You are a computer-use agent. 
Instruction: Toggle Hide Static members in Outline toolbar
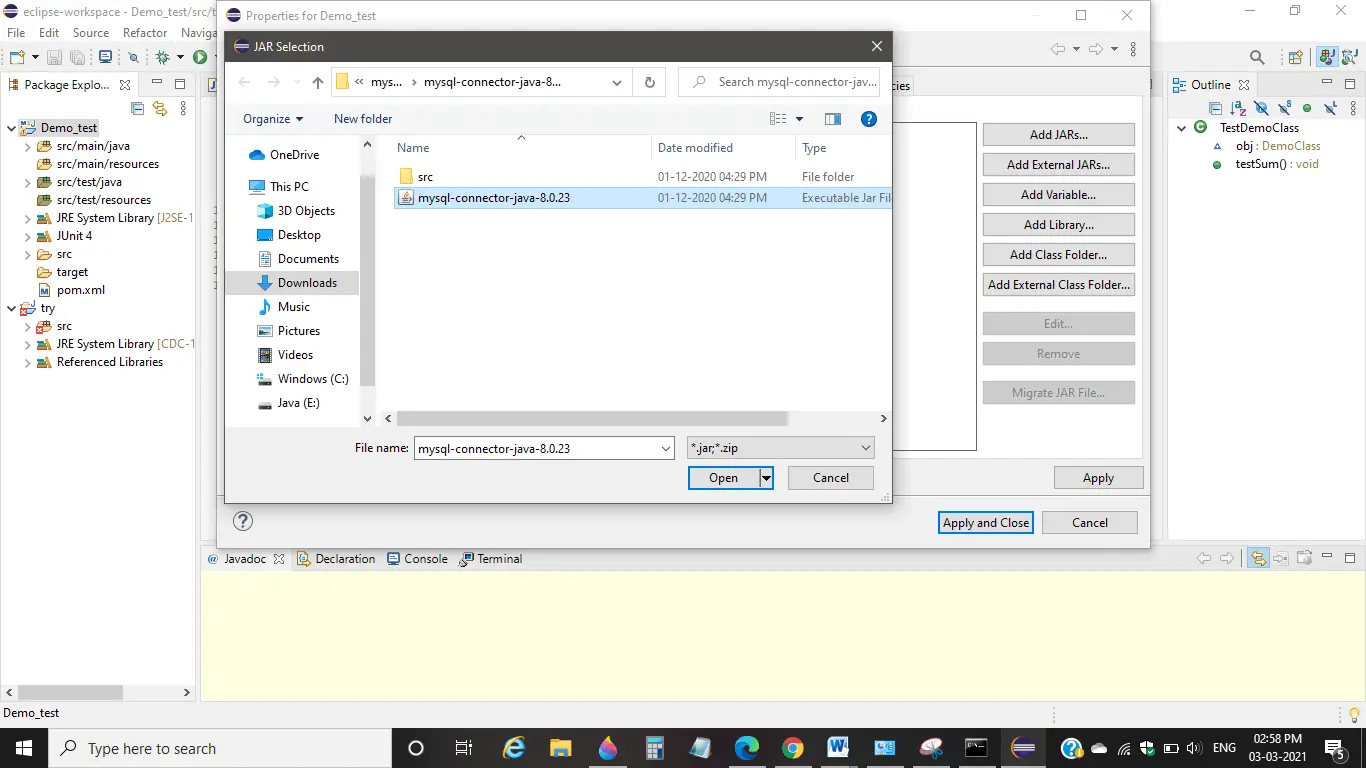click(x=1284, y=108)
